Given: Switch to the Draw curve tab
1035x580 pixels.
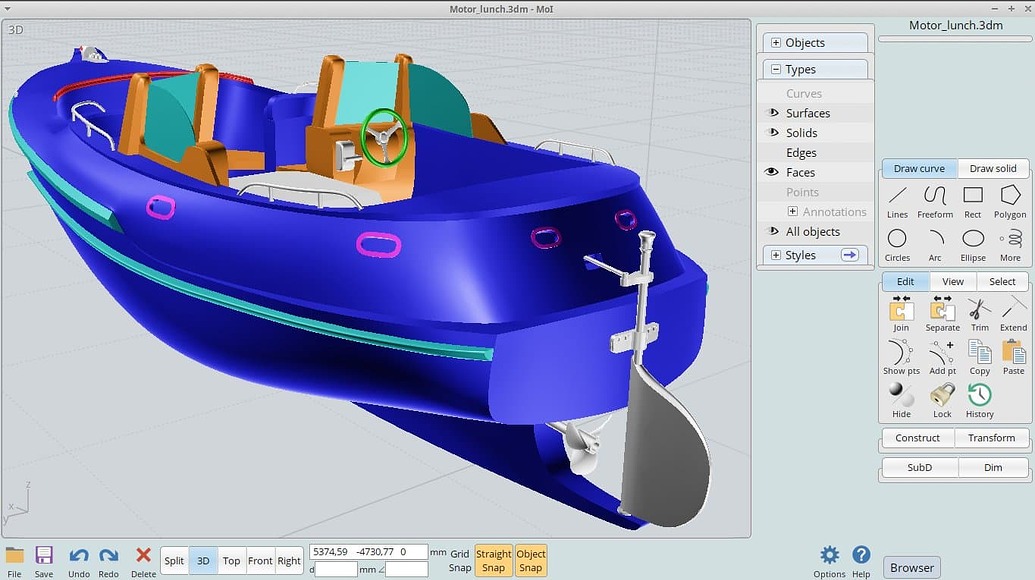Looking at the screenshot, I should pyautogui.click(x=919, y=168).
